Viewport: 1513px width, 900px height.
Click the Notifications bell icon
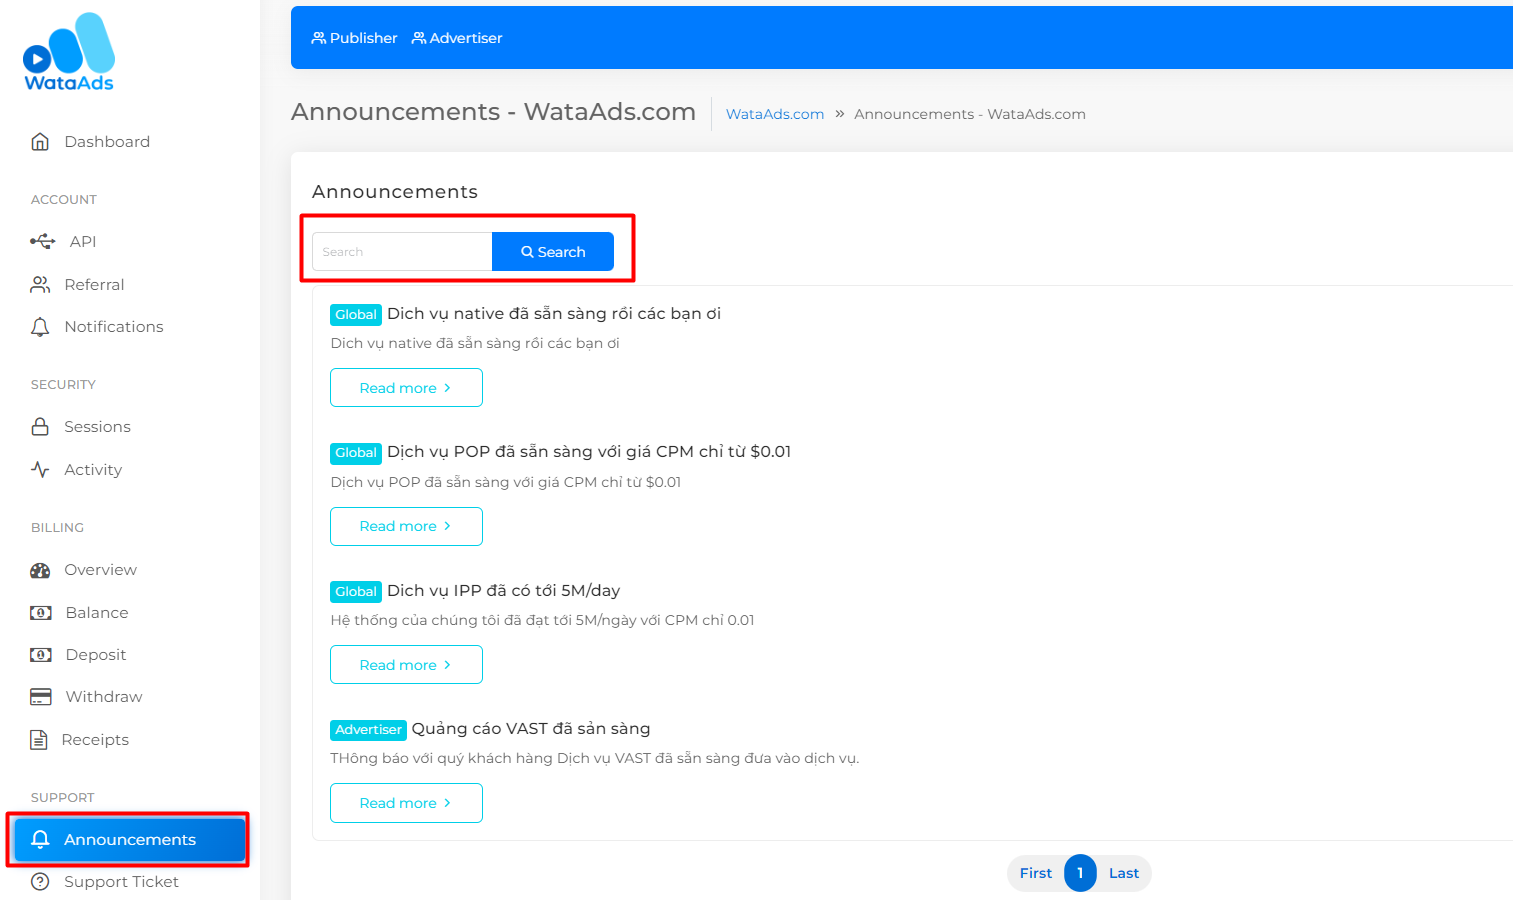(x=40, y=327)
